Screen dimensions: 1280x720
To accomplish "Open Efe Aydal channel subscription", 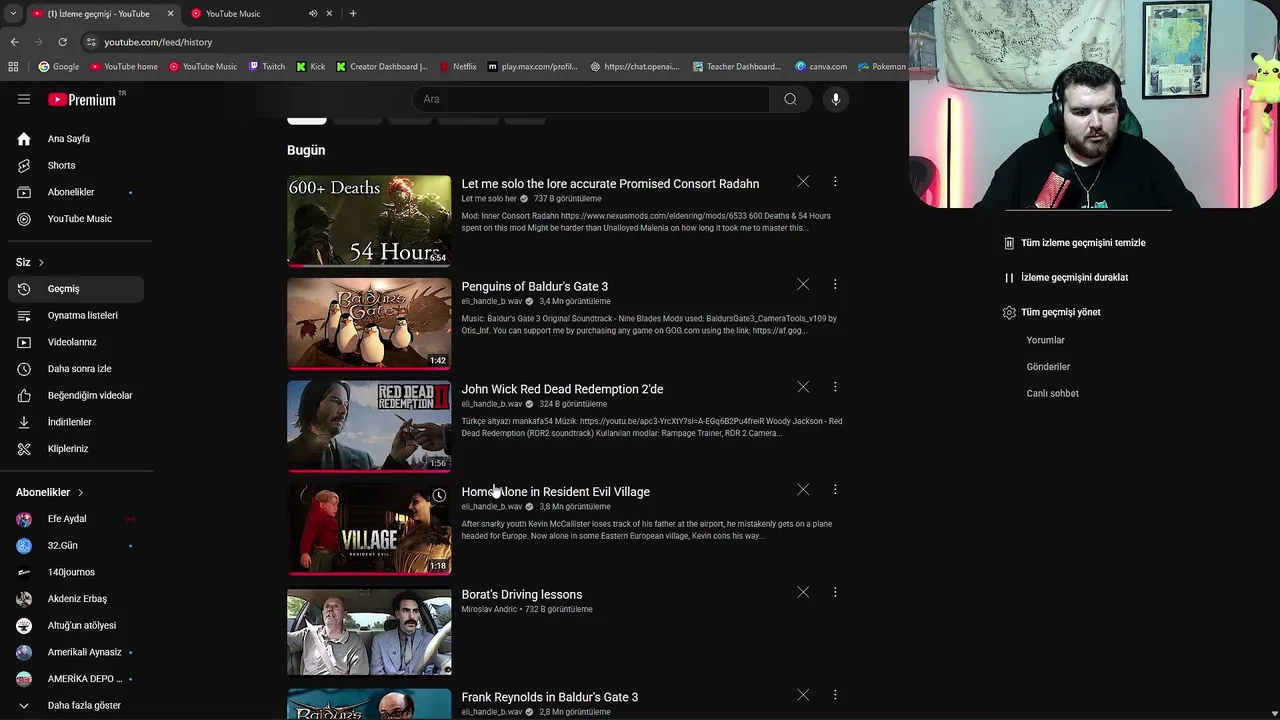I will pos(76,519).
